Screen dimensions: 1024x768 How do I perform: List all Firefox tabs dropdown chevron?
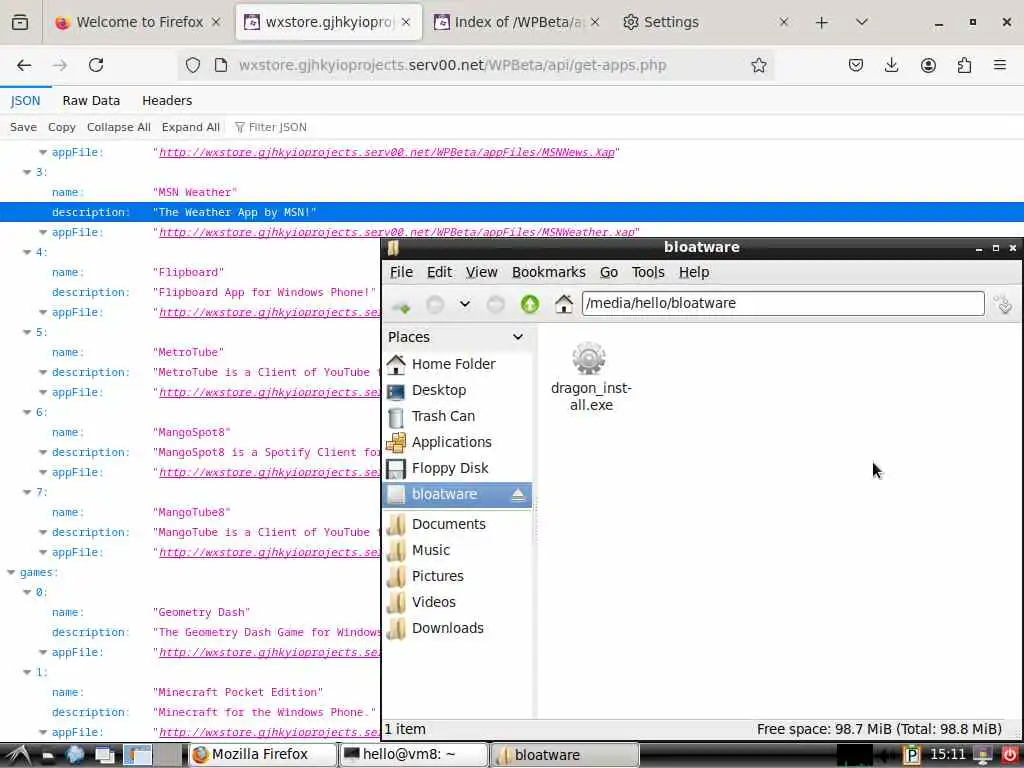coord(862,22)
